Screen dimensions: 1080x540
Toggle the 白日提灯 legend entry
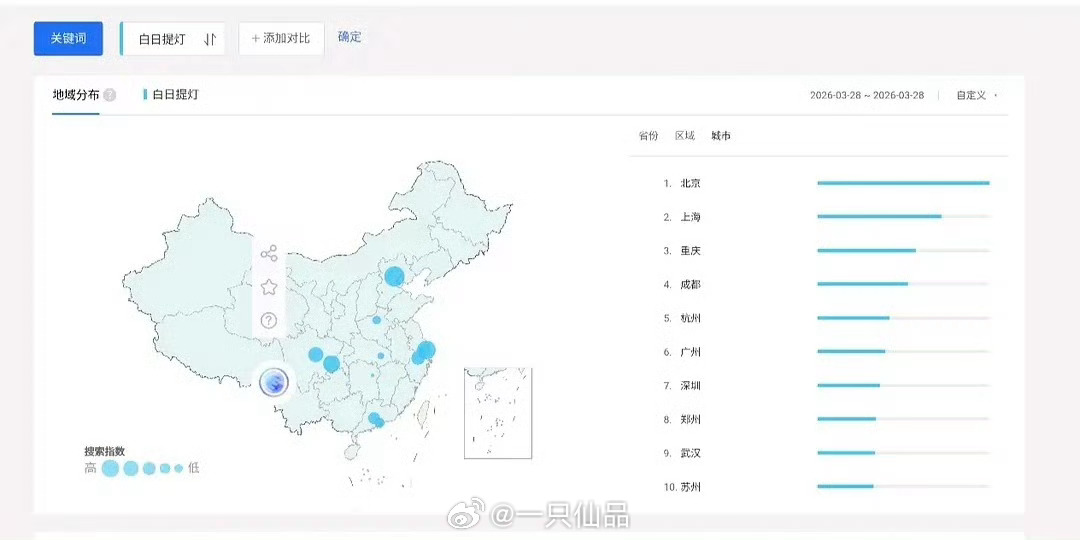(x=171, y=94)
